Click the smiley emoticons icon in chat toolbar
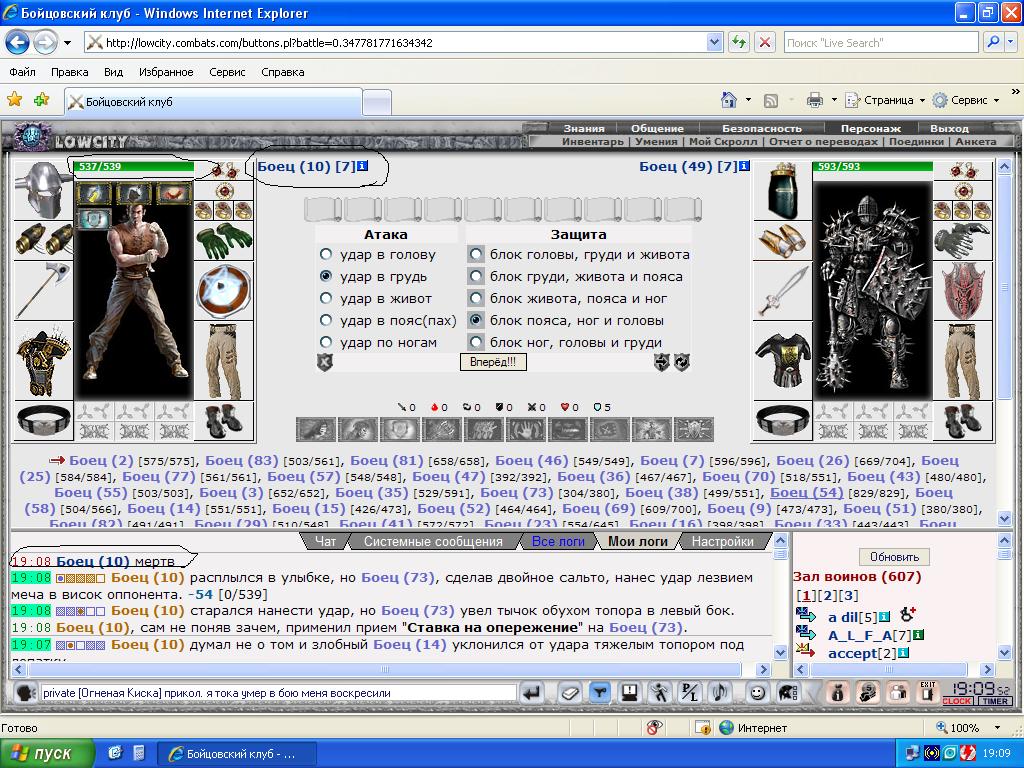Image resolution: width=1024 pixels, height=768 pixels. 758,692
